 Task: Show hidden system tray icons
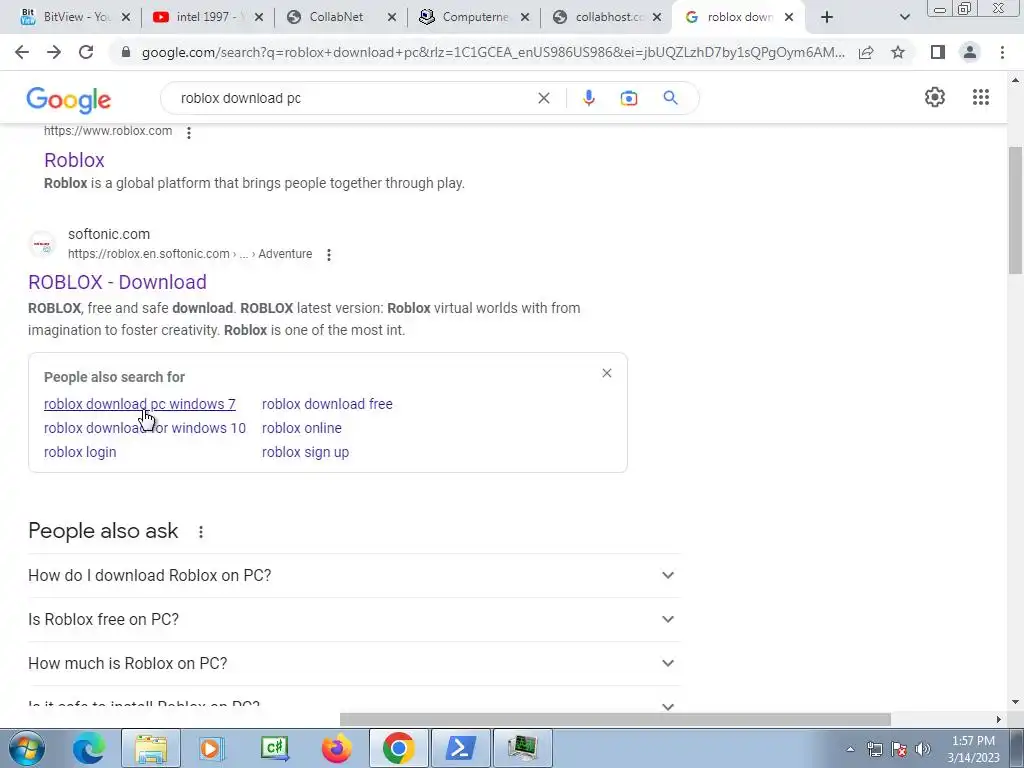point(850,749)
